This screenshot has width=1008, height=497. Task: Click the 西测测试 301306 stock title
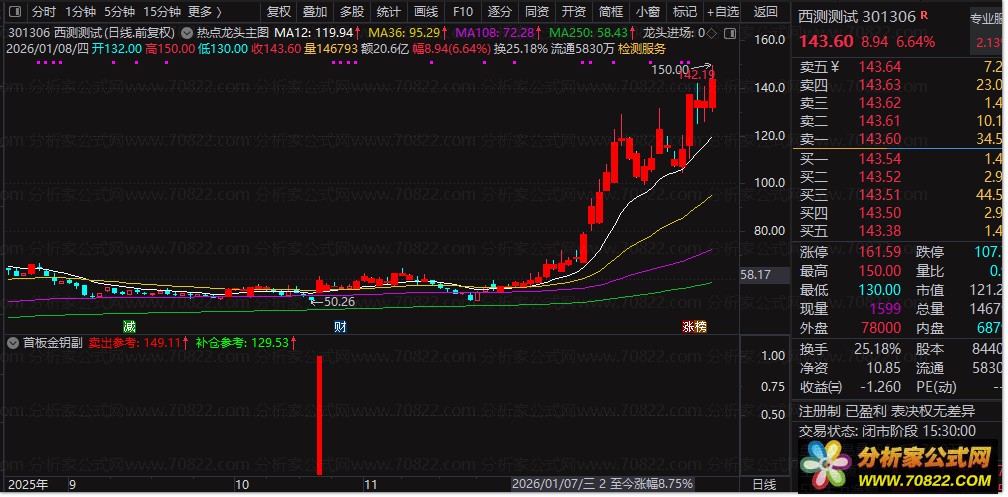click(857, 17)
